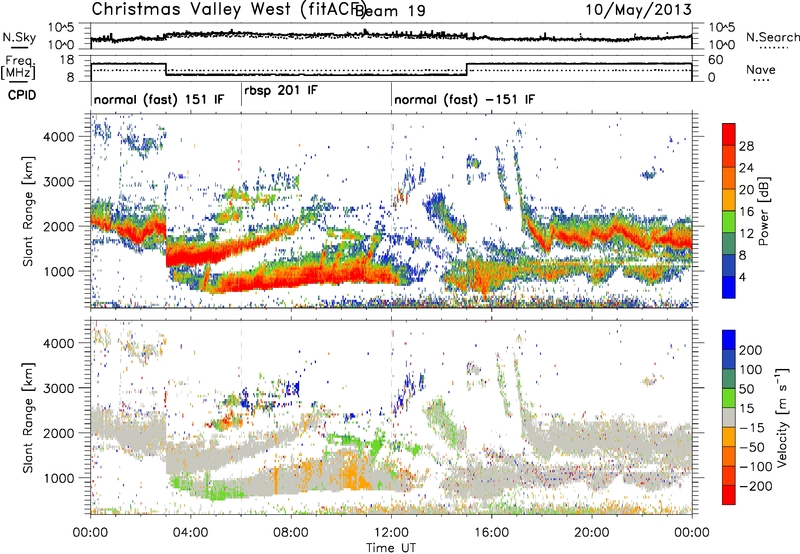Screen dimensions: 800x554
Task: Click the '16:00' time axis label
Action: (x=491, y=533)
